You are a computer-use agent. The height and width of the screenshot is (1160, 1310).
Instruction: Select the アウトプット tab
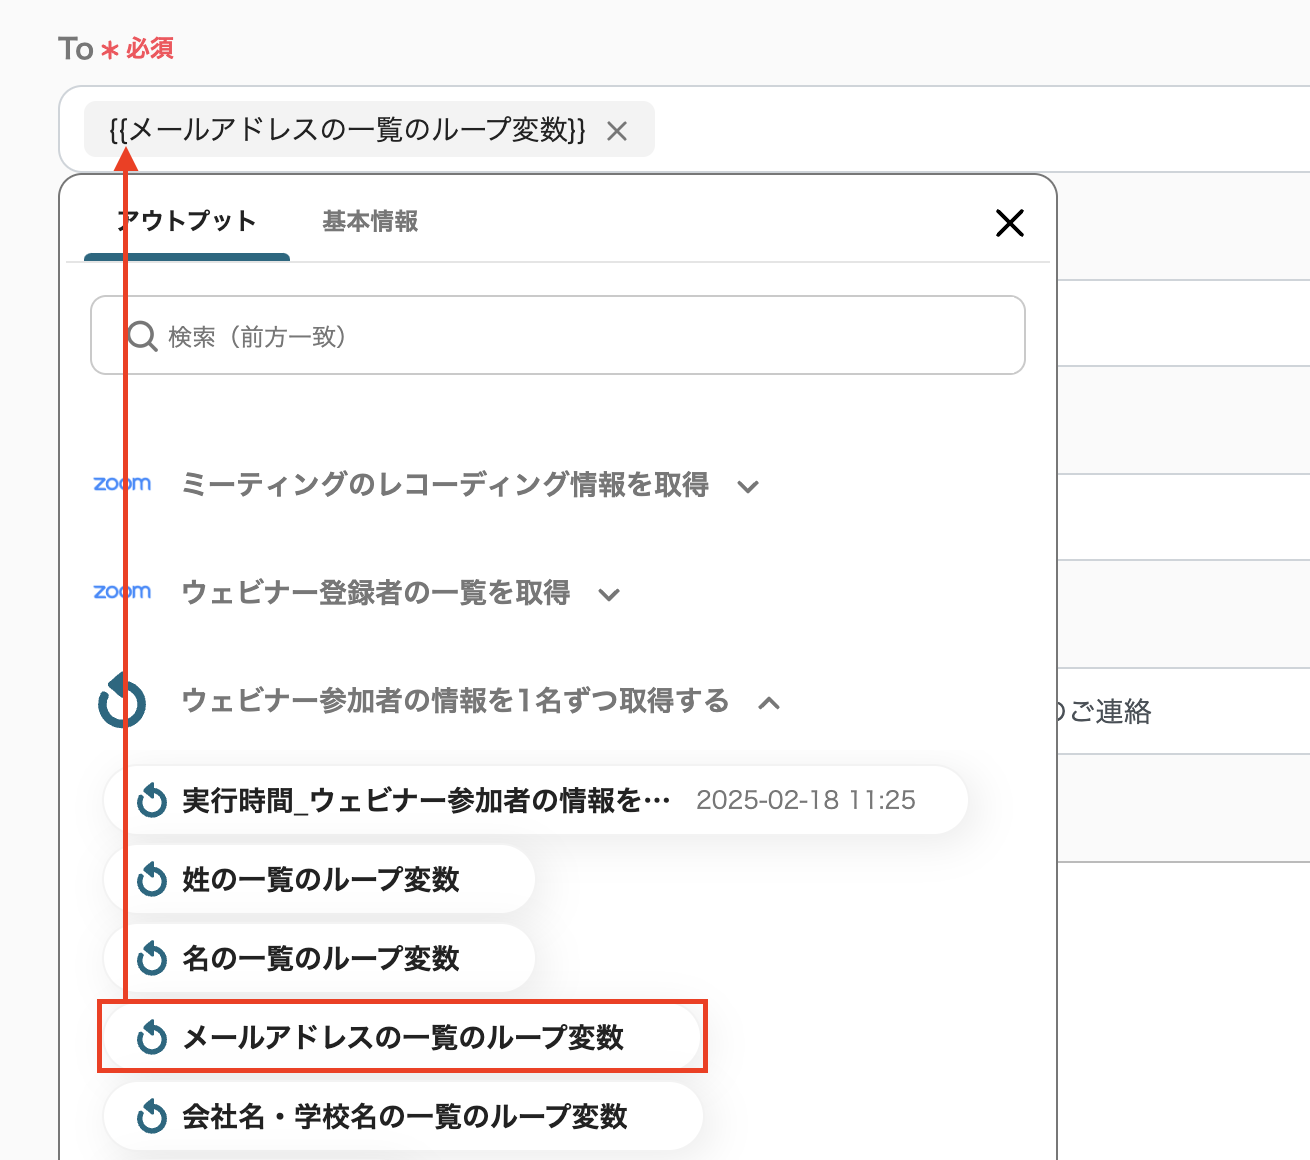pos(187,221)
